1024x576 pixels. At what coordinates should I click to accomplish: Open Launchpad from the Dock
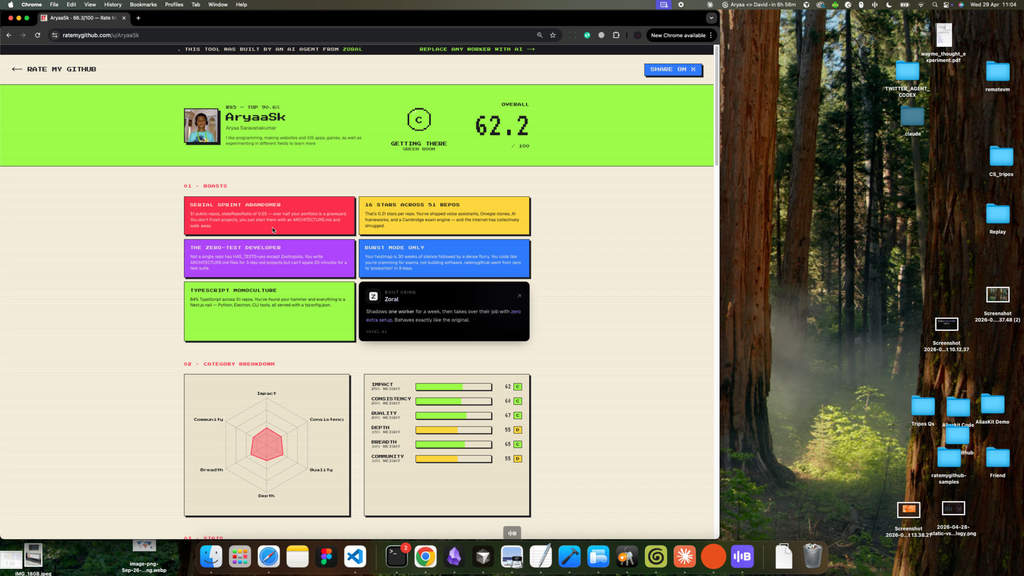tap(240, 556)
